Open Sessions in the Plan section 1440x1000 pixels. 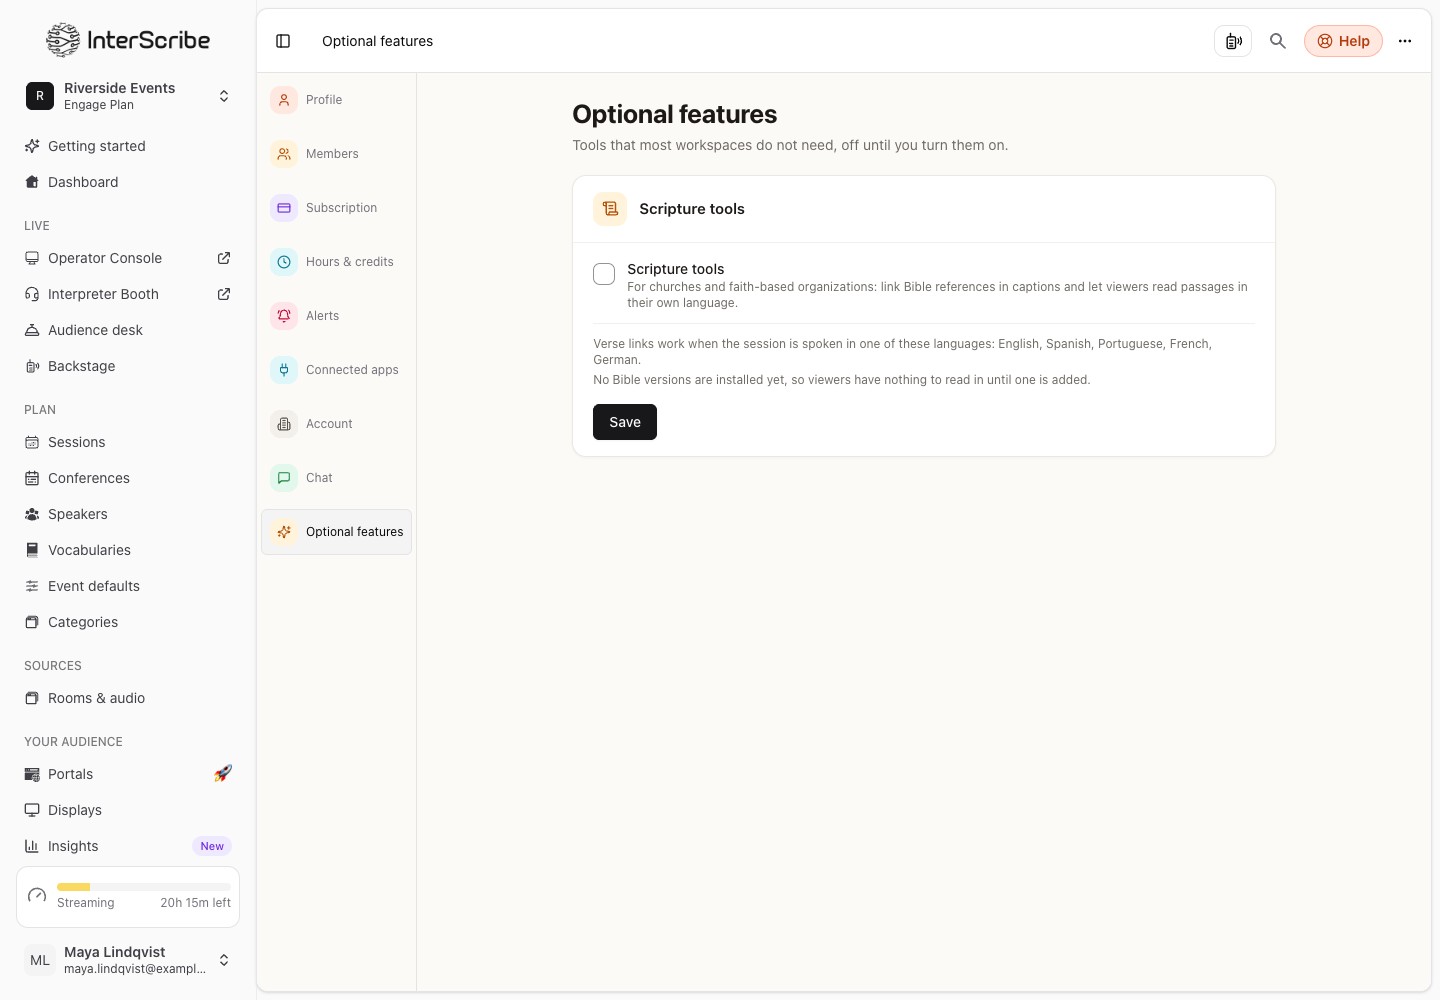tap(128, 442)
